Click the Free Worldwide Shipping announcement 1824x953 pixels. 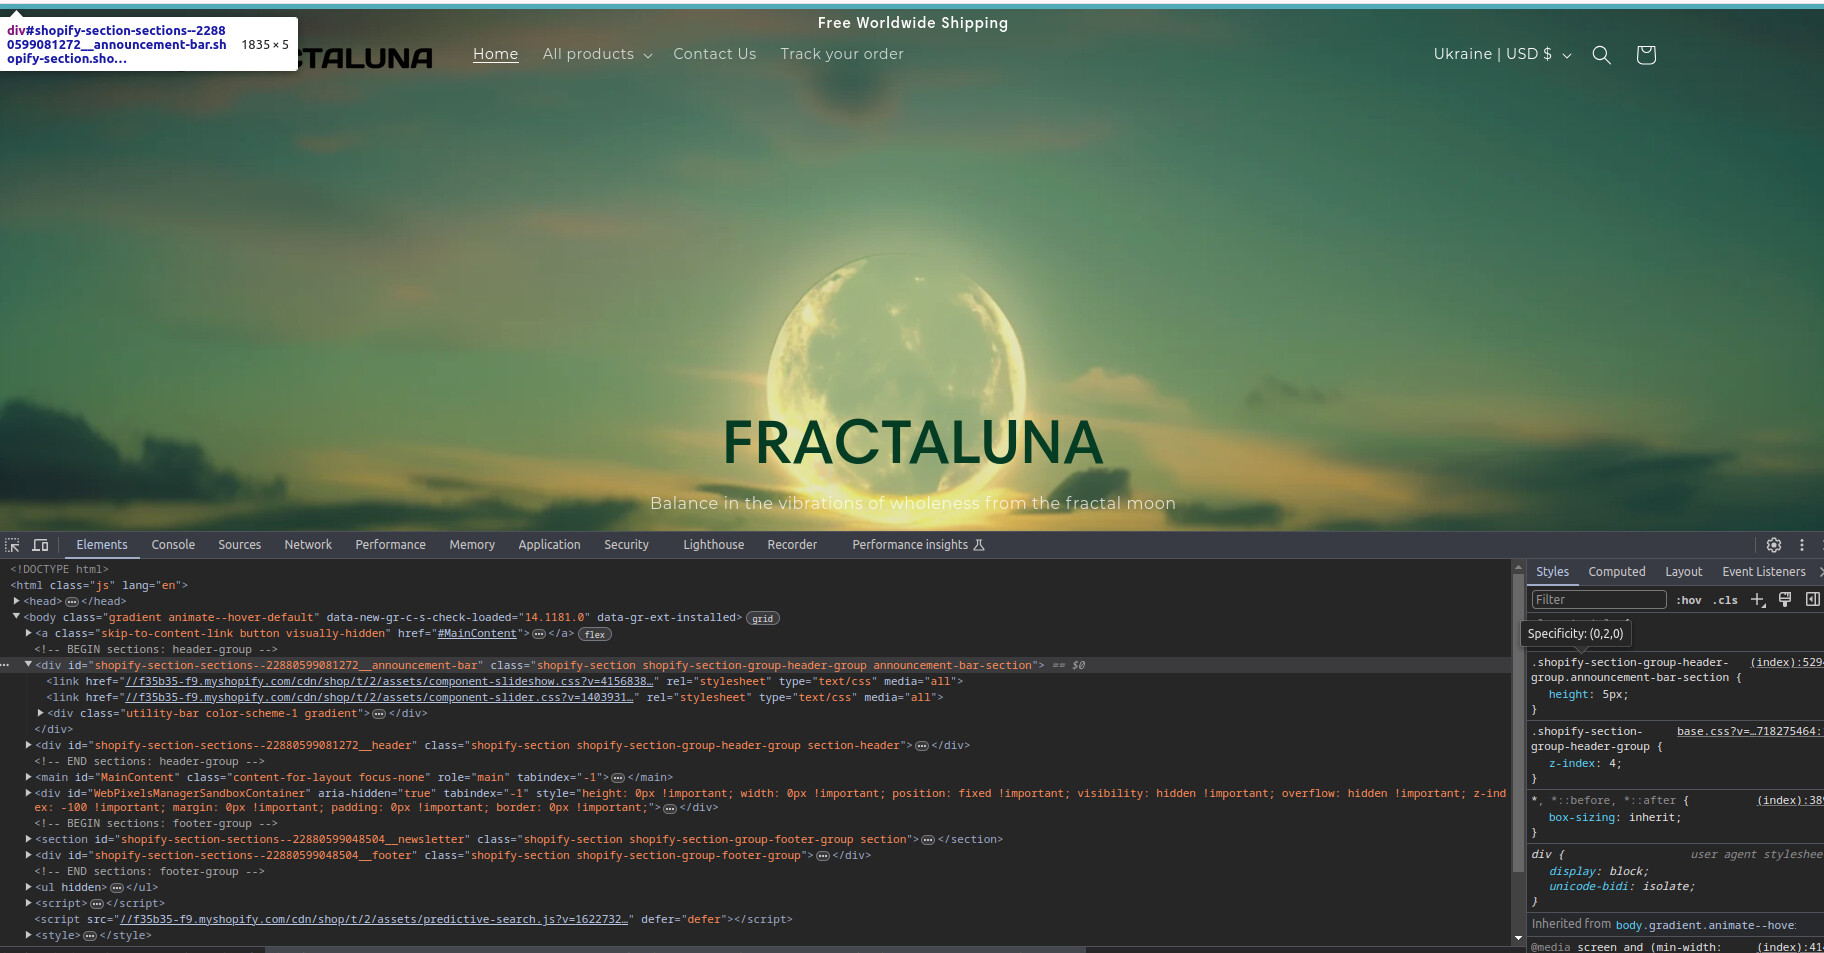pyautogui.click(x=913, y=23)
